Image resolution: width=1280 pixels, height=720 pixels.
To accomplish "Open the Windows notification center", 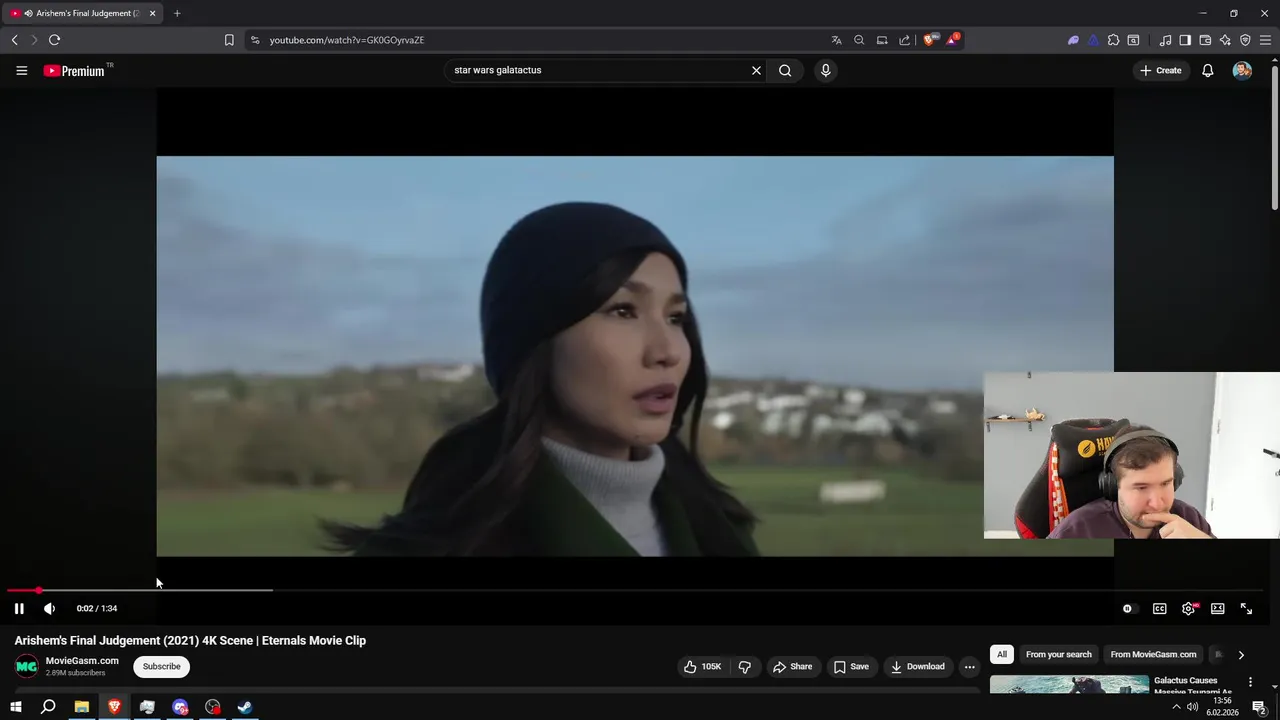I will point(1259,707).
